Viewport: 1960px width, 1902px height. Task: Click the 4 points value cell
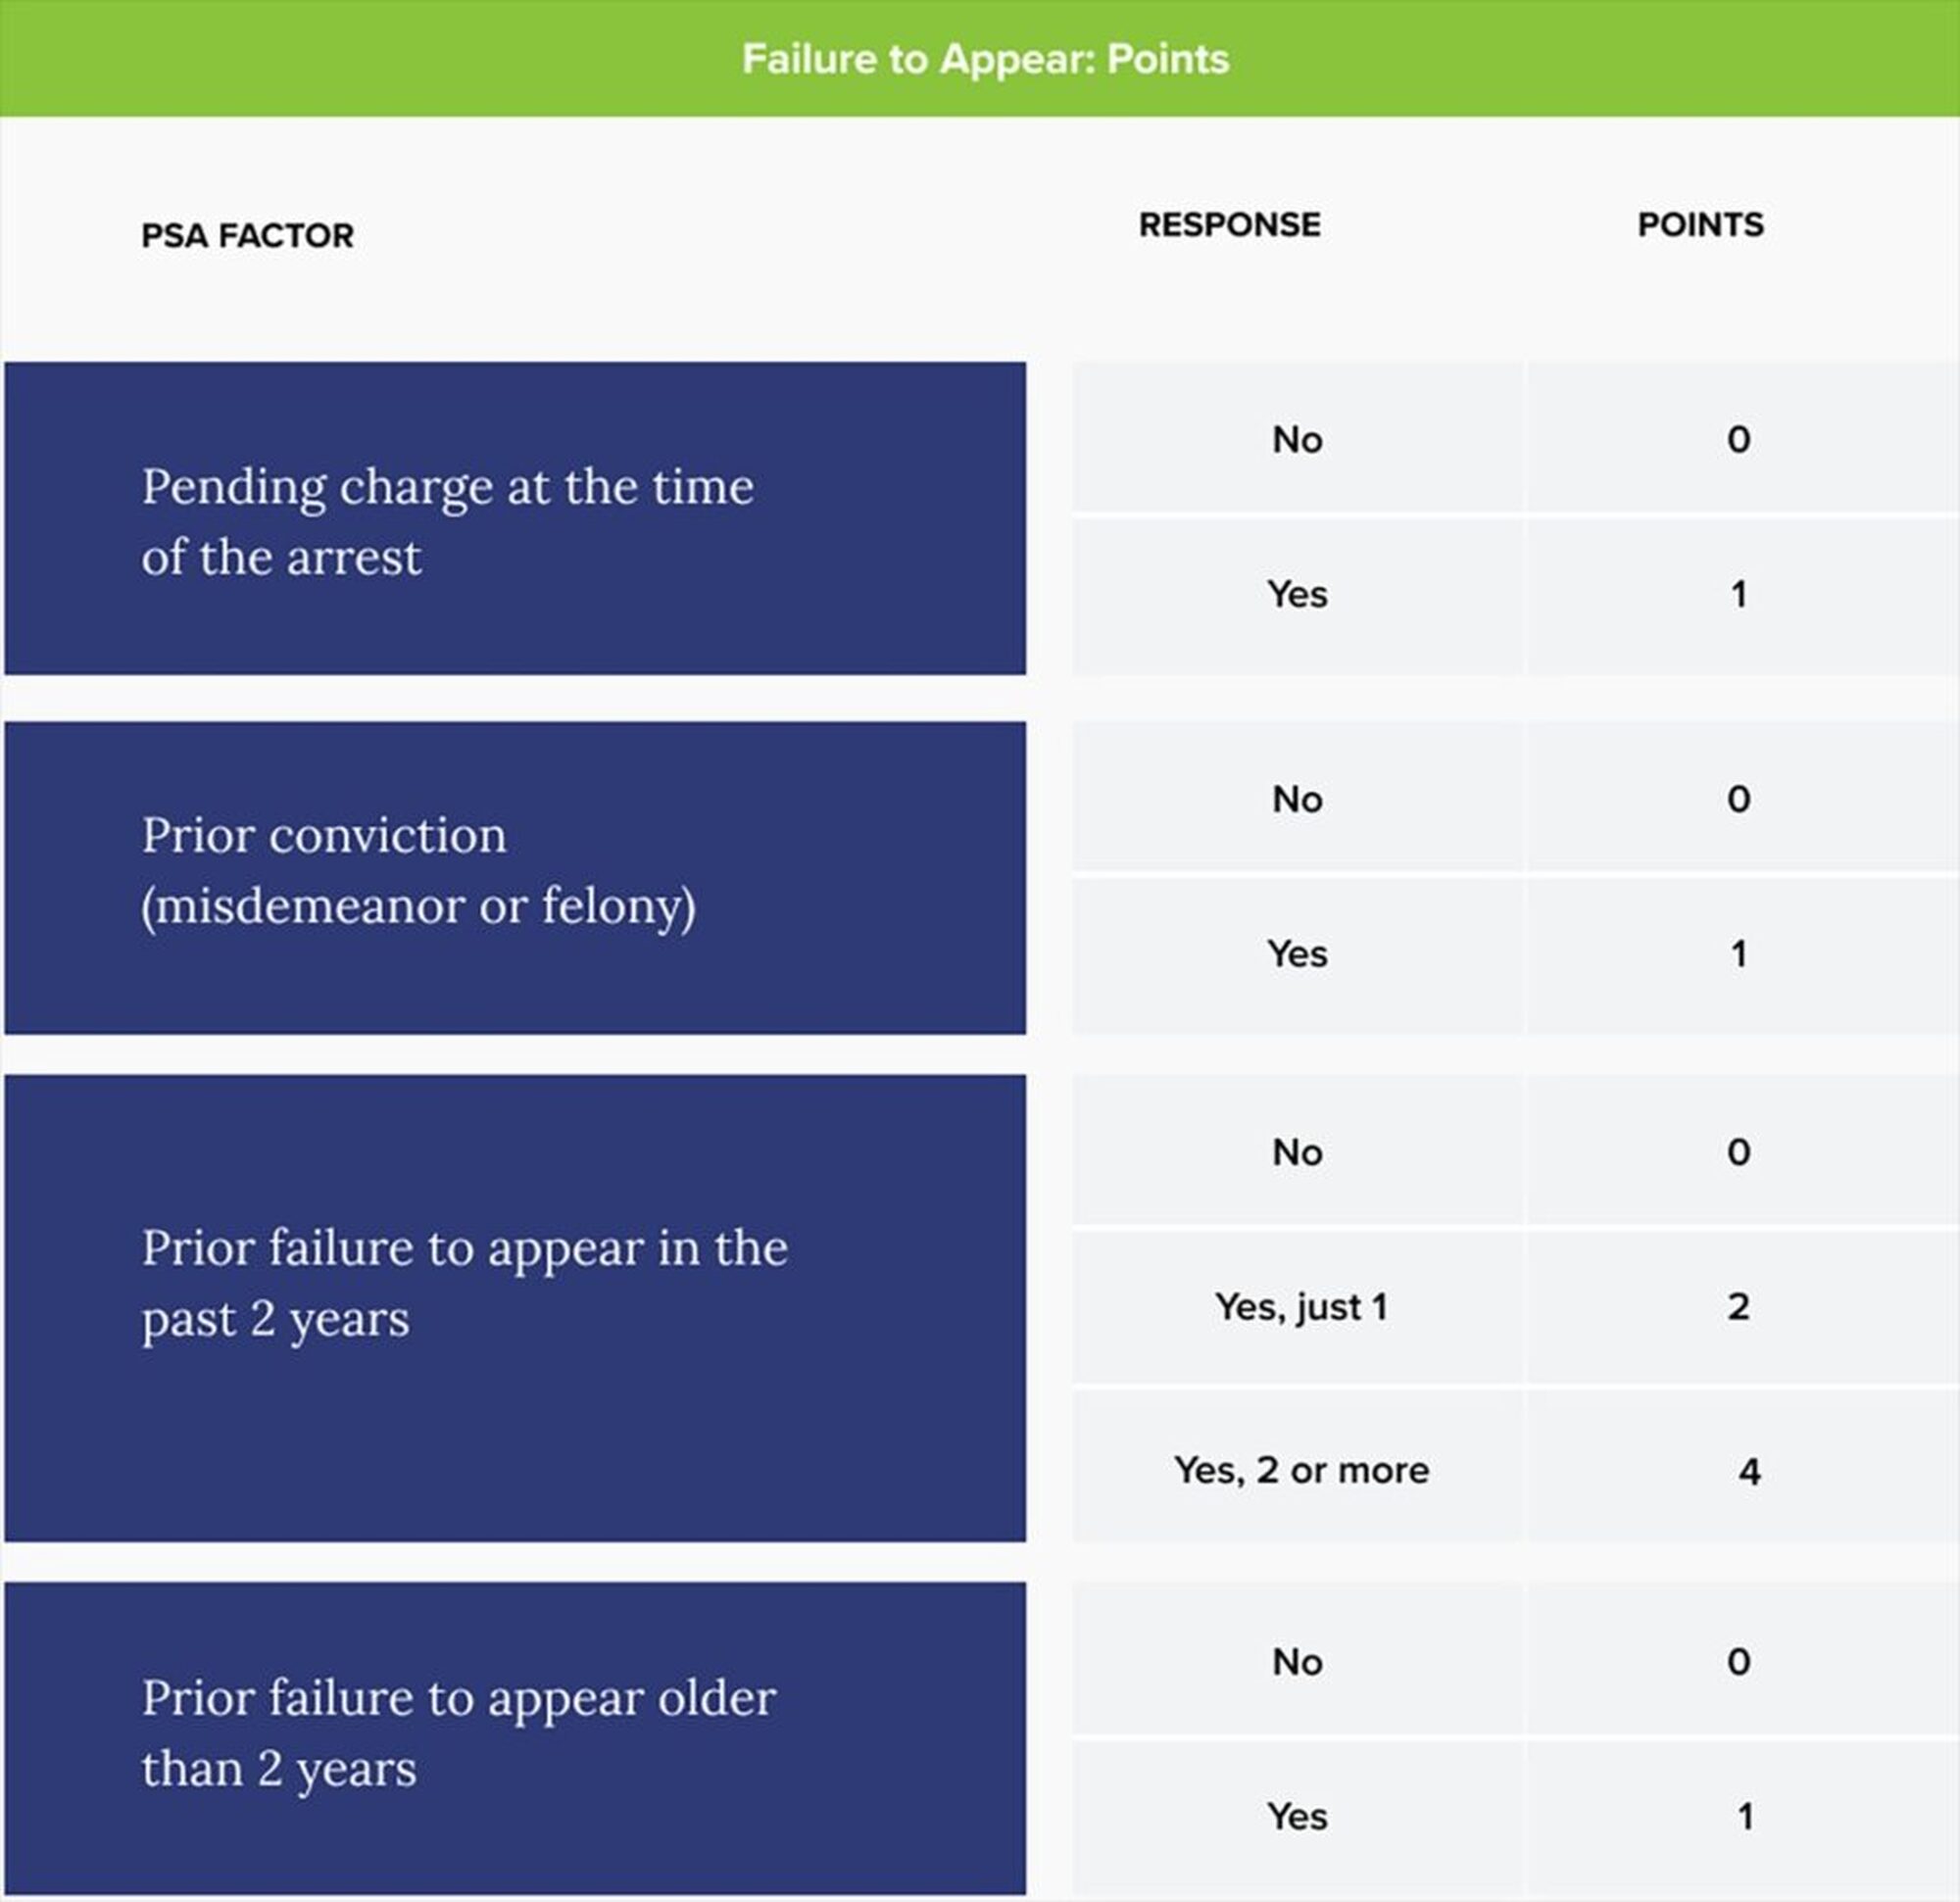pos(1748,1471)
